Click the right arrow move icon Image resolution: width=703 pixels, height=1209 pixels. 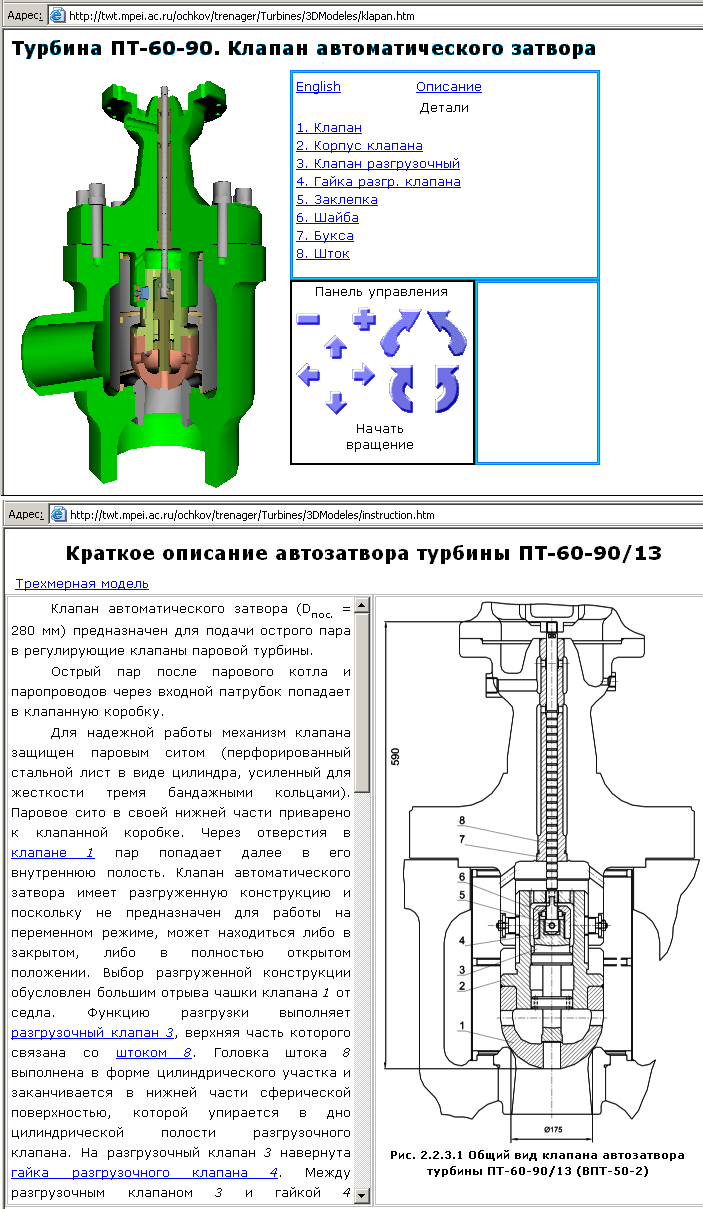pos(363,375)
